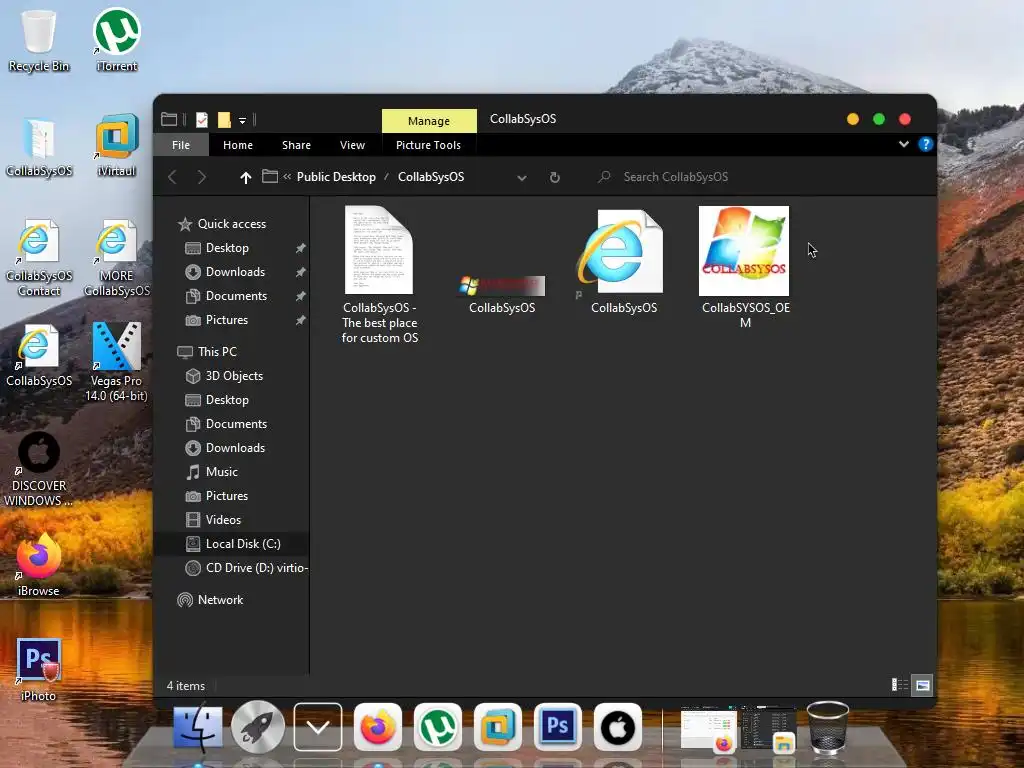Click the yellow minimize window dot

853,119
